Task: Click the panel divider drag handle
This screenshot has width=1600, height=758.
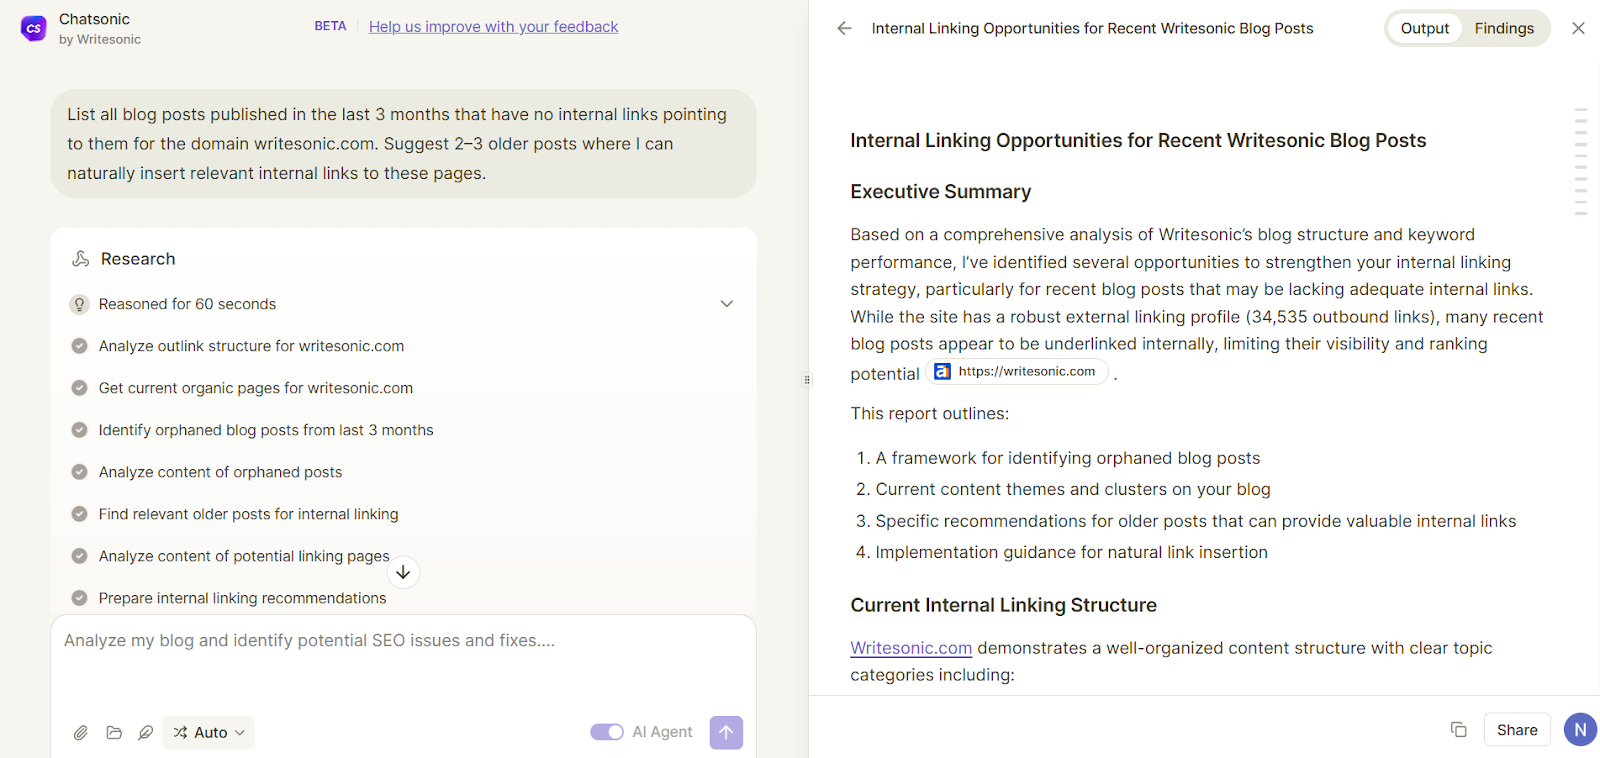Action: click(x=808, y=379)
